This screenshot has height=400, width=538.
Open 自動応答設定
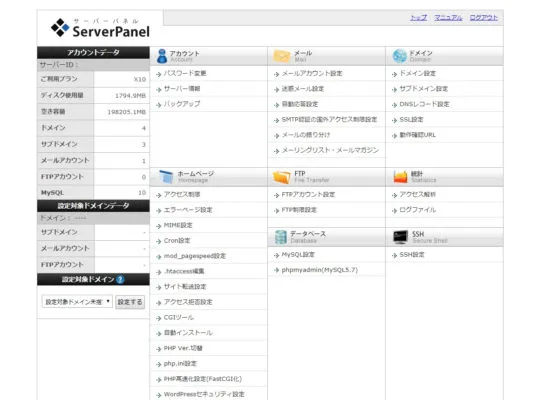tap(300, 104)
